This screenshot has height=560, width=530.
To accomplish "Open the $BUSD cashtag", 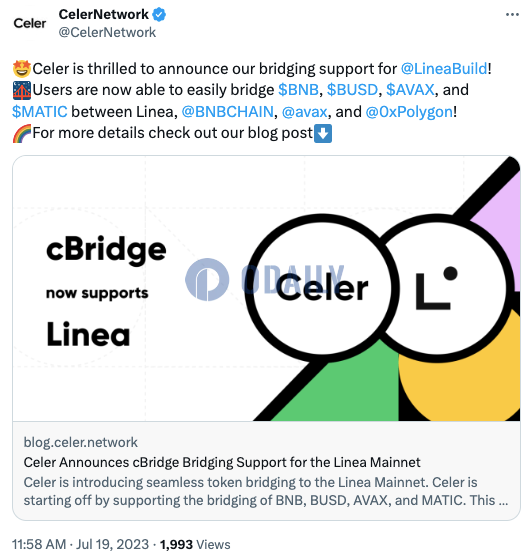I will tap(352, 90).
